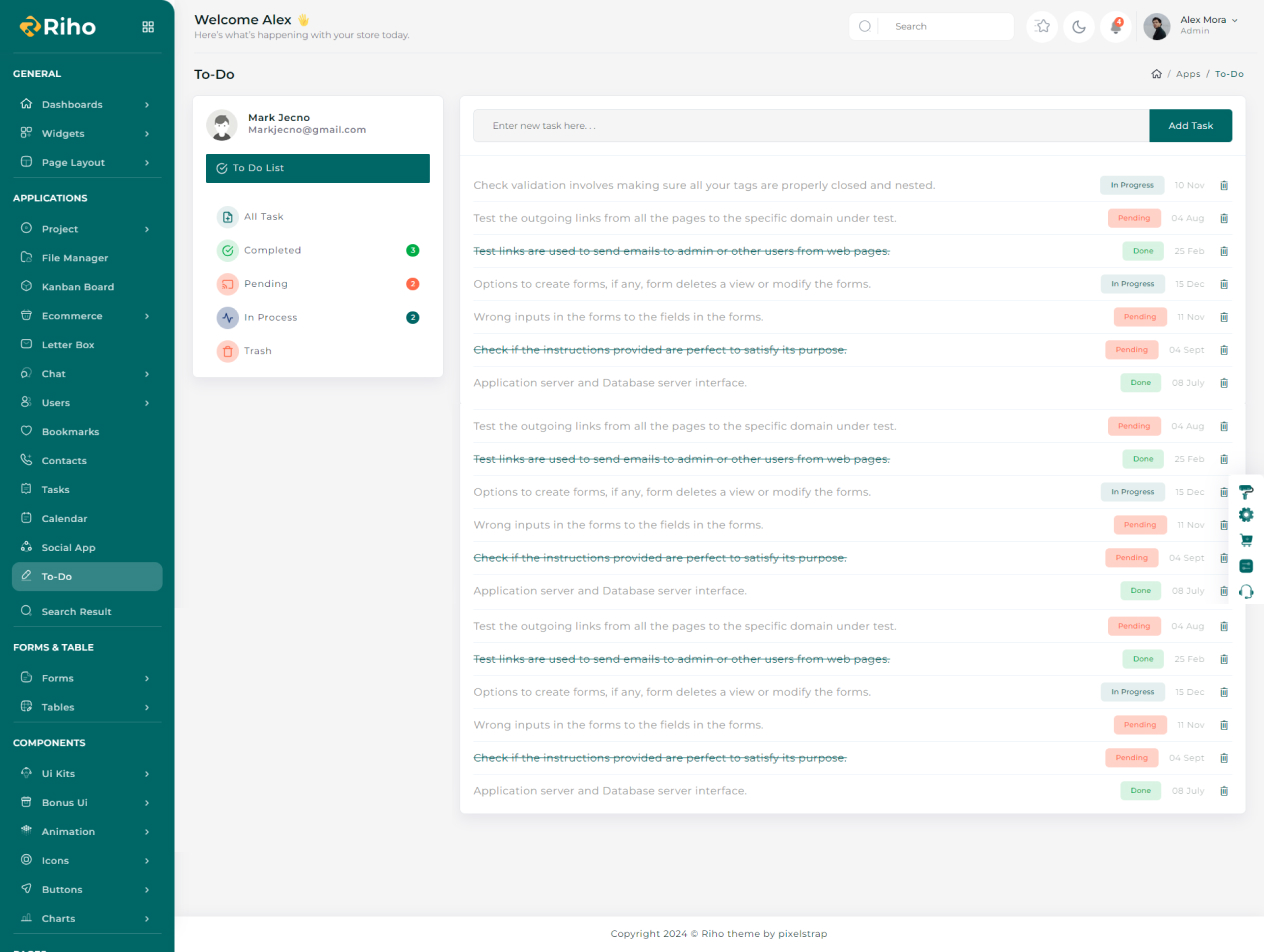Delete the 'Check validation' task using trash icon
Viewport: 1264px width, 952px height.
point(1223,185)
